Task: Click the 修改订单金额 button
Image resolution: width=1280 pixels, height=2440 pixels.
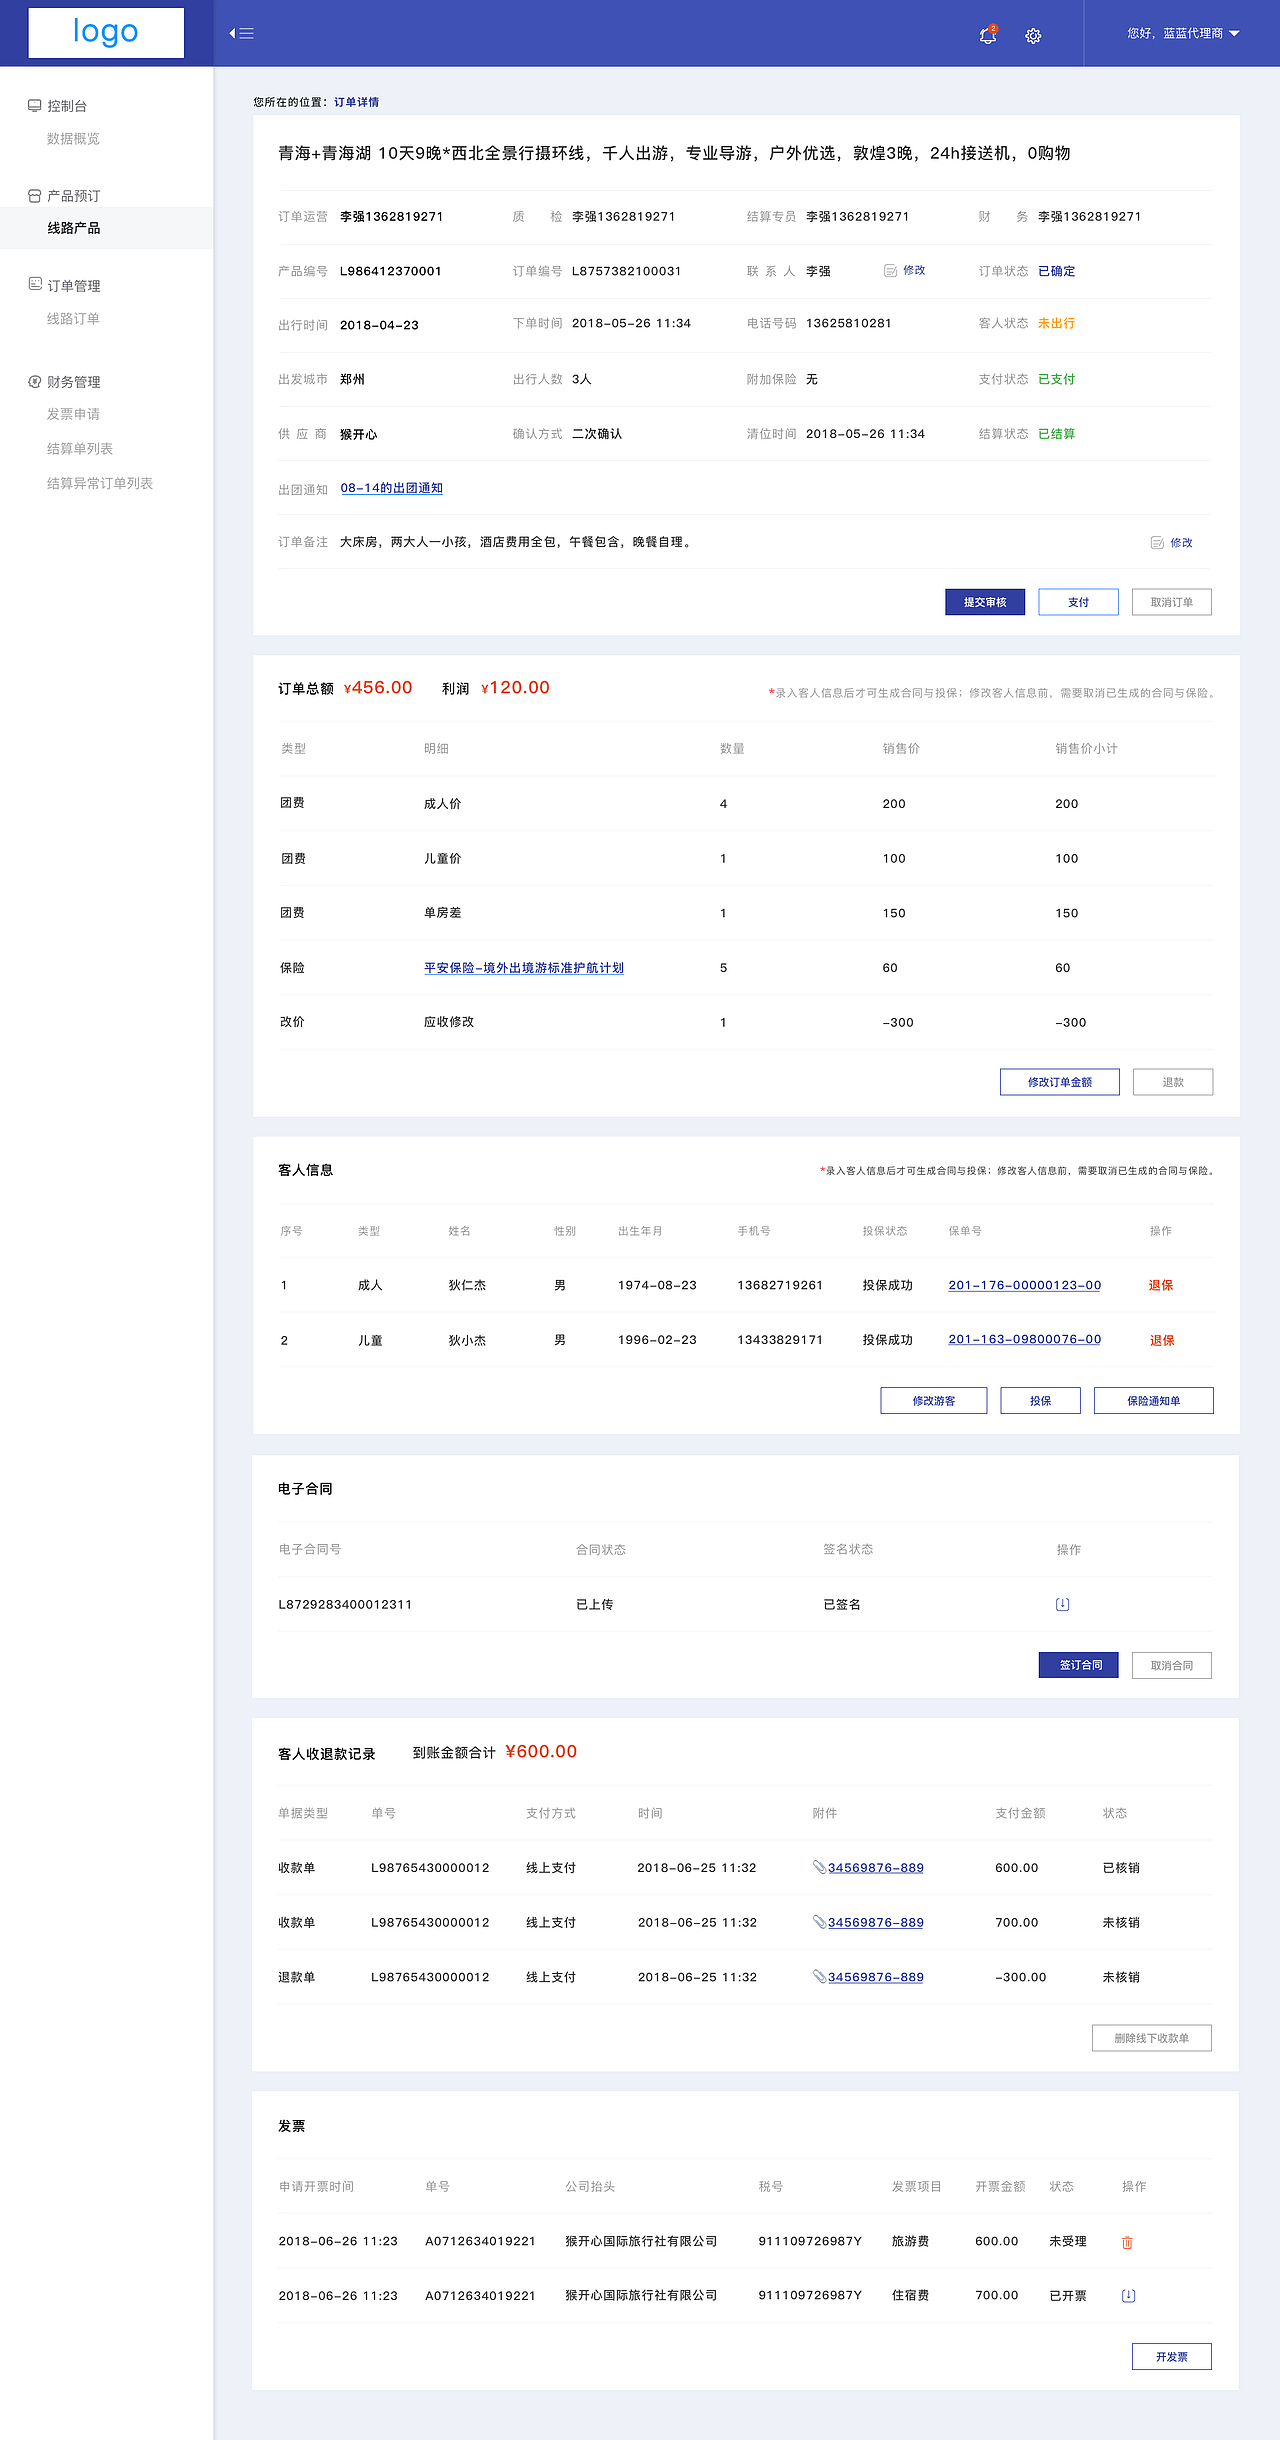Action: click(x=1060, y=1082)
